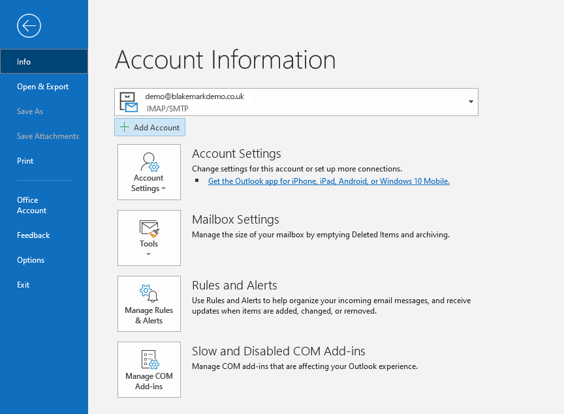The height and width of the screenshot is (414, 564).
Task: Click the Account Information page title
Action: (x=226, y=60)
